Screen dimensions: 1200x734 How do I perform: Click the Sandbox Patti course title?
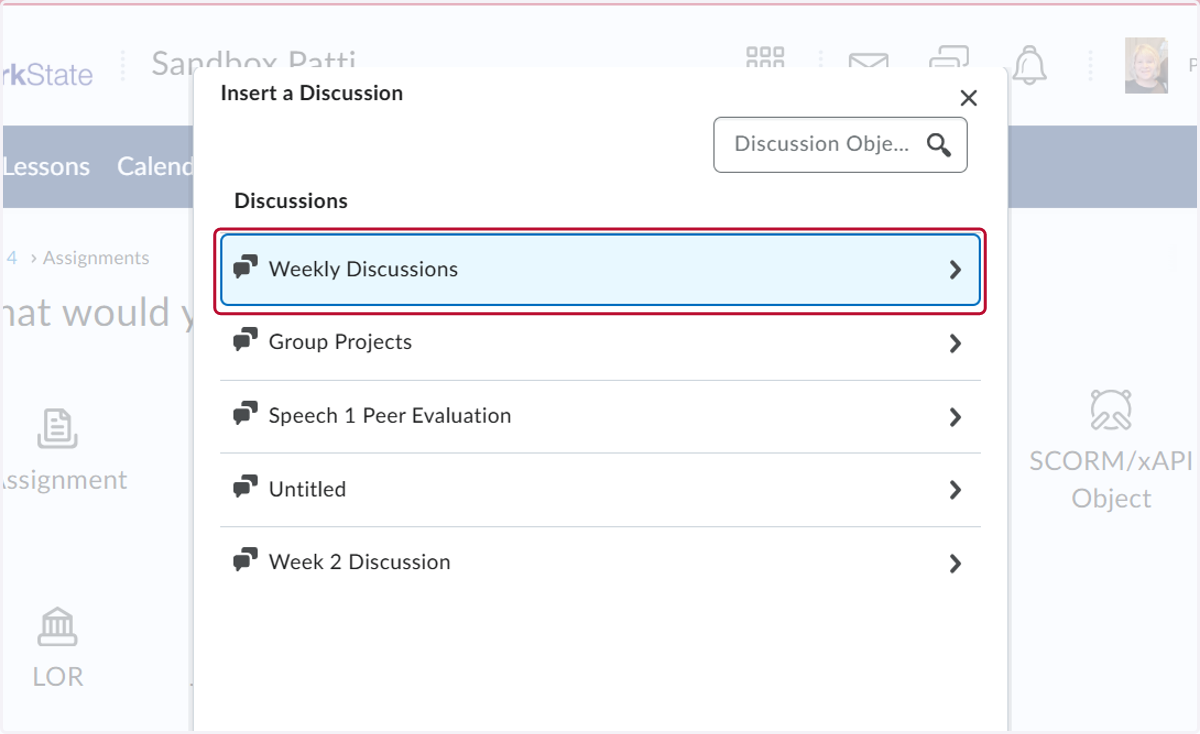click(x=254, y=59)
